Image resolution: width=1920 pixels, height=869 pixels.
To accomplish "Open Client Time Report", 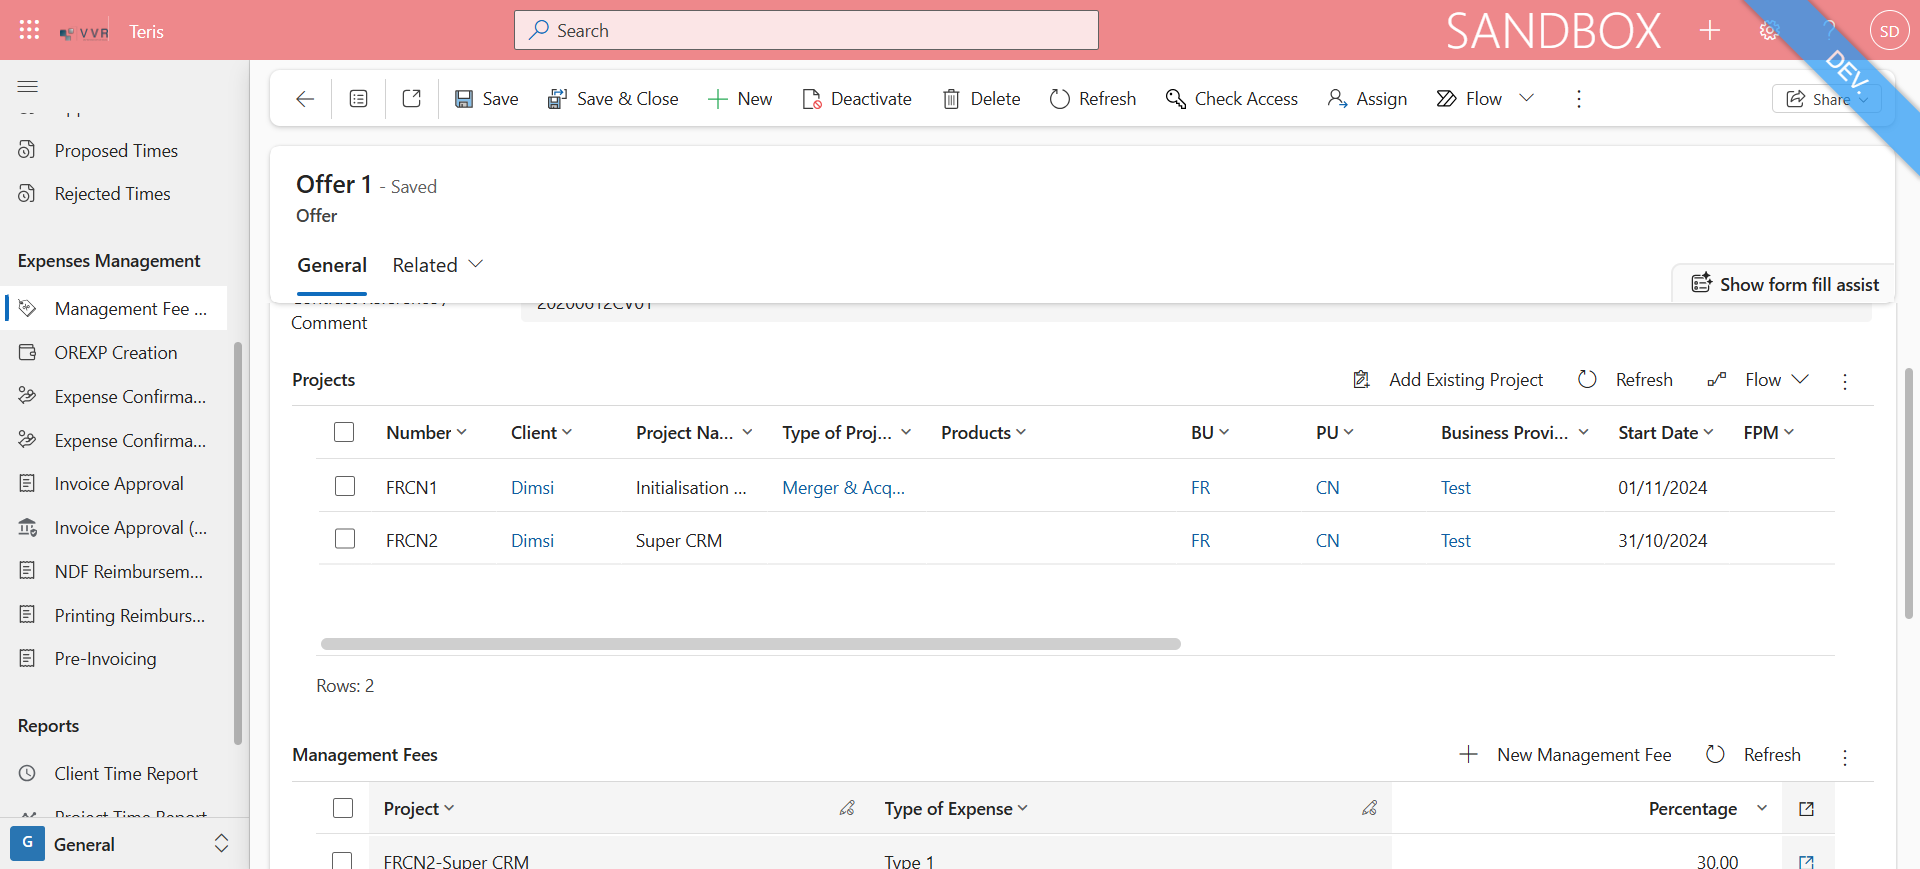I will (126, 774).
